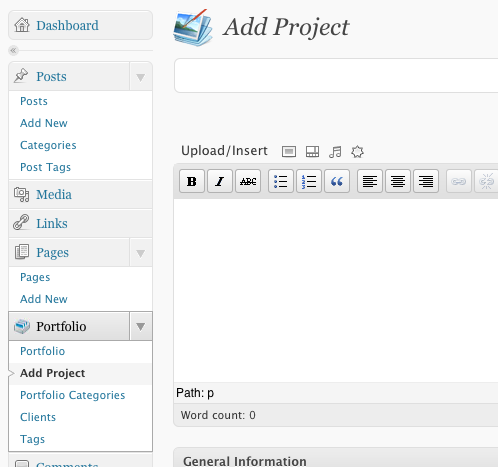This screenshot has width=498, height=467.
Task: Align text right
Action: point(426,181)
